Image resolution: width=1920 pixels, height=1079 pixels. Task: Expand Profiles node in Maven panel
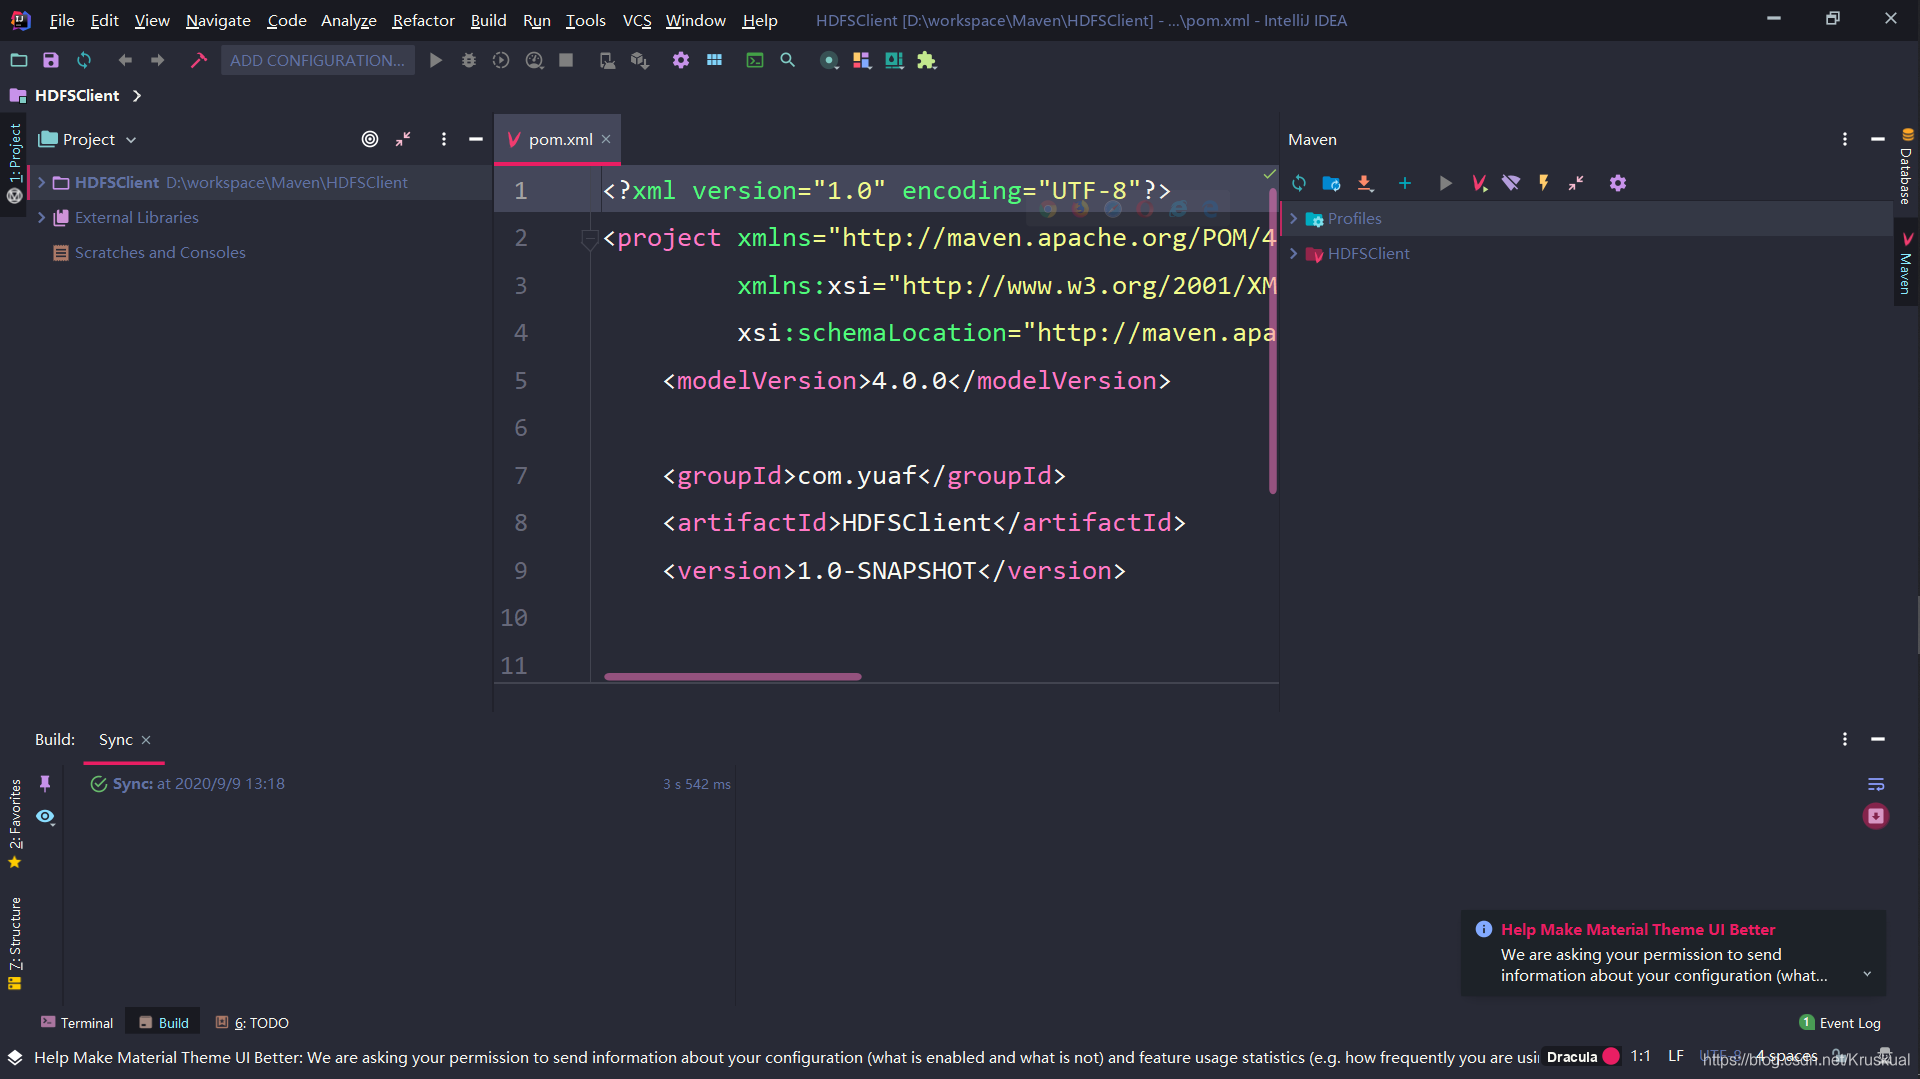(1293, 218)
